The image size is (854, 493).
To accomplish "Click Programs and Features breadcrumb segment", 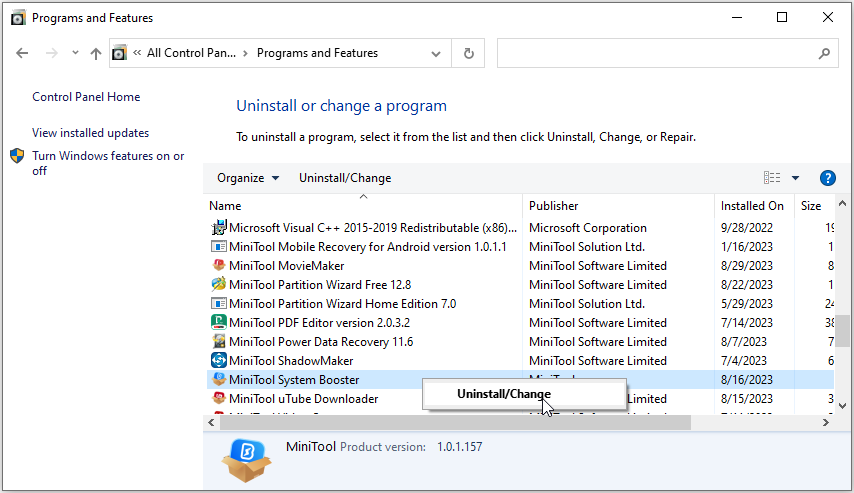I will pyautogui.click(x=317, y=53).
